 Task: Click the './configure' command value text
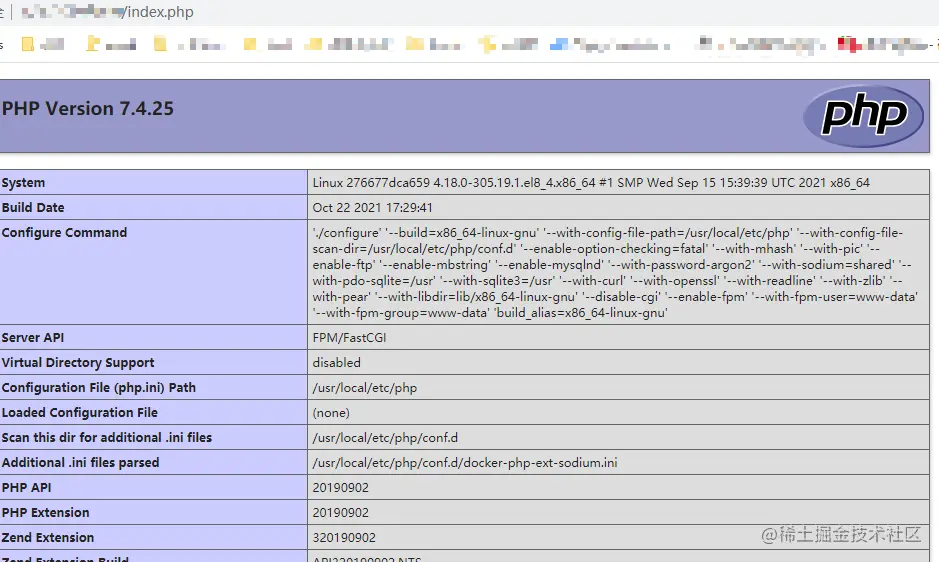point(615,273)
